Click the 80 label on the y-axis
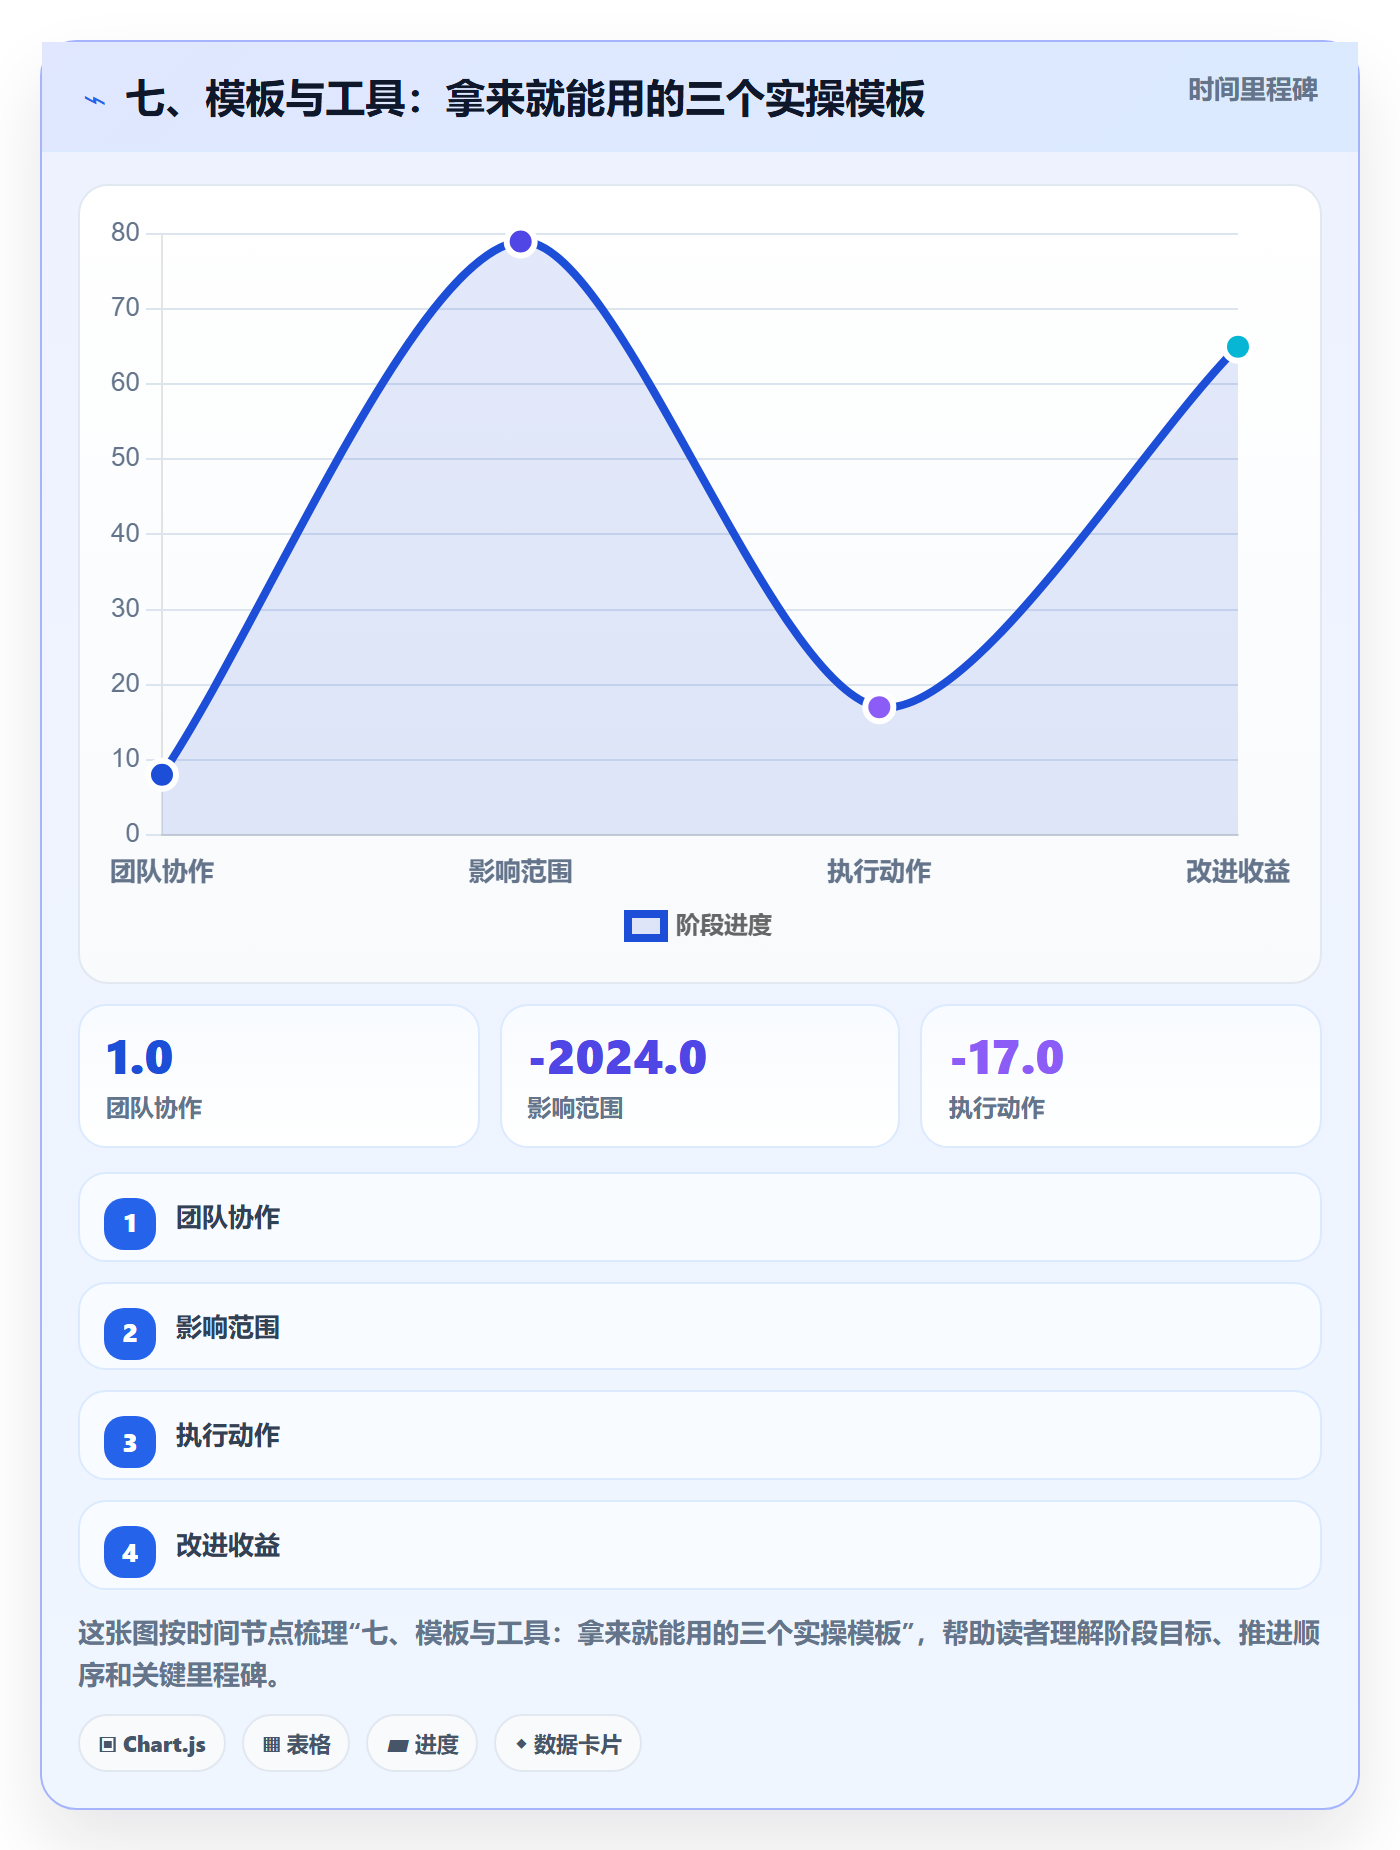The width and height of the screenshot is (1400, 1850). (x=125, y=233)
